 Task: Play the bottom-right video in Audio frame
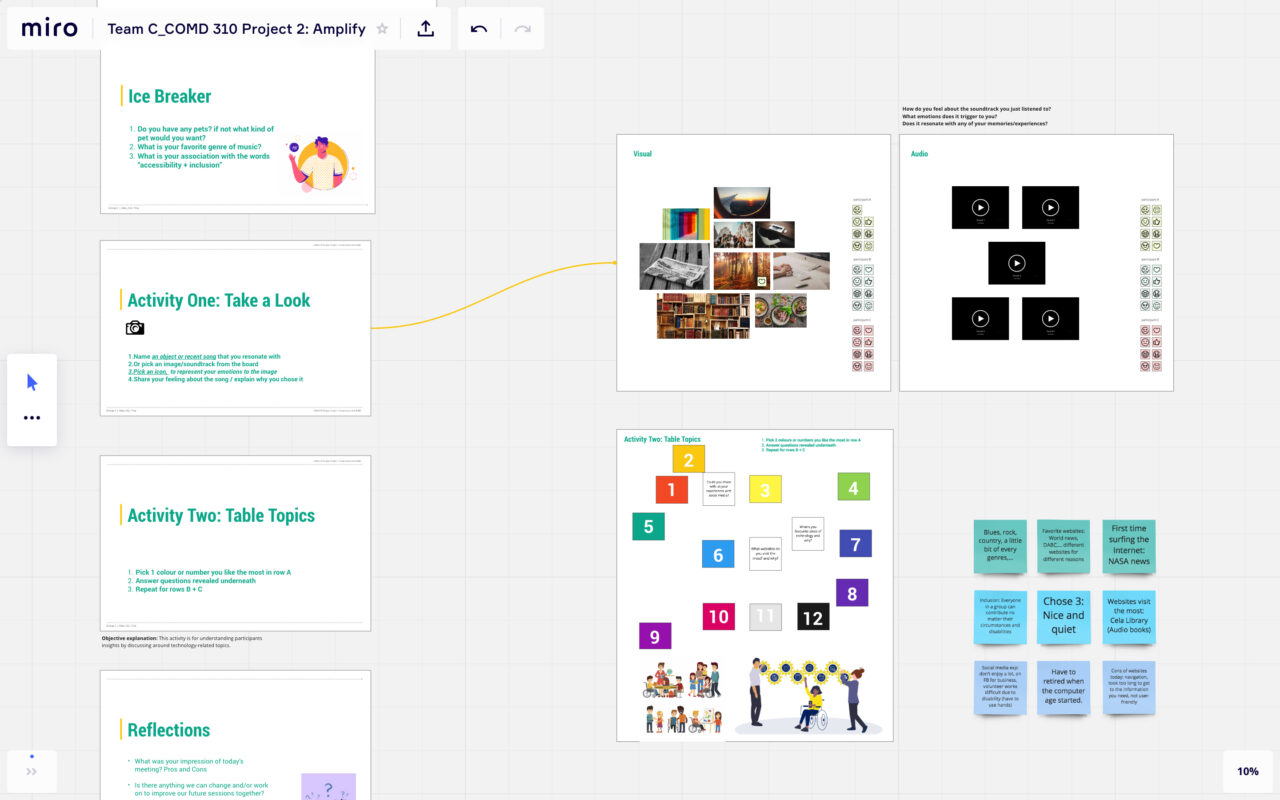coord(1050,319)
